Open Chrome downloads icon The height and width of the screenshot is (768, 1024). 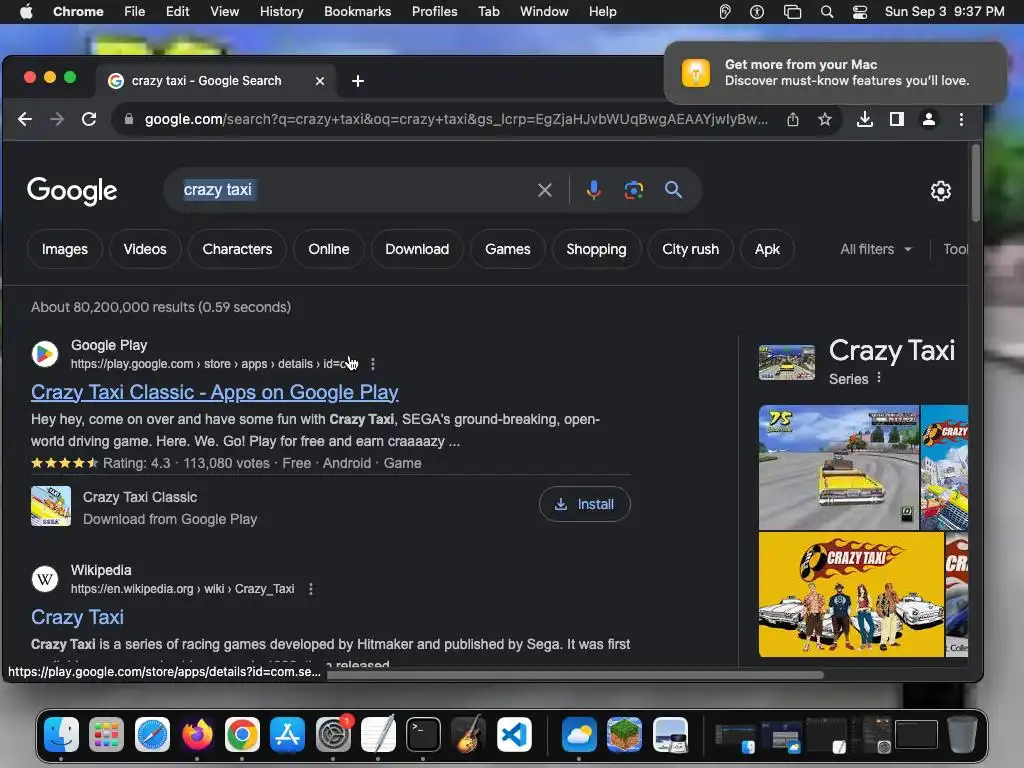click(865, 119)
